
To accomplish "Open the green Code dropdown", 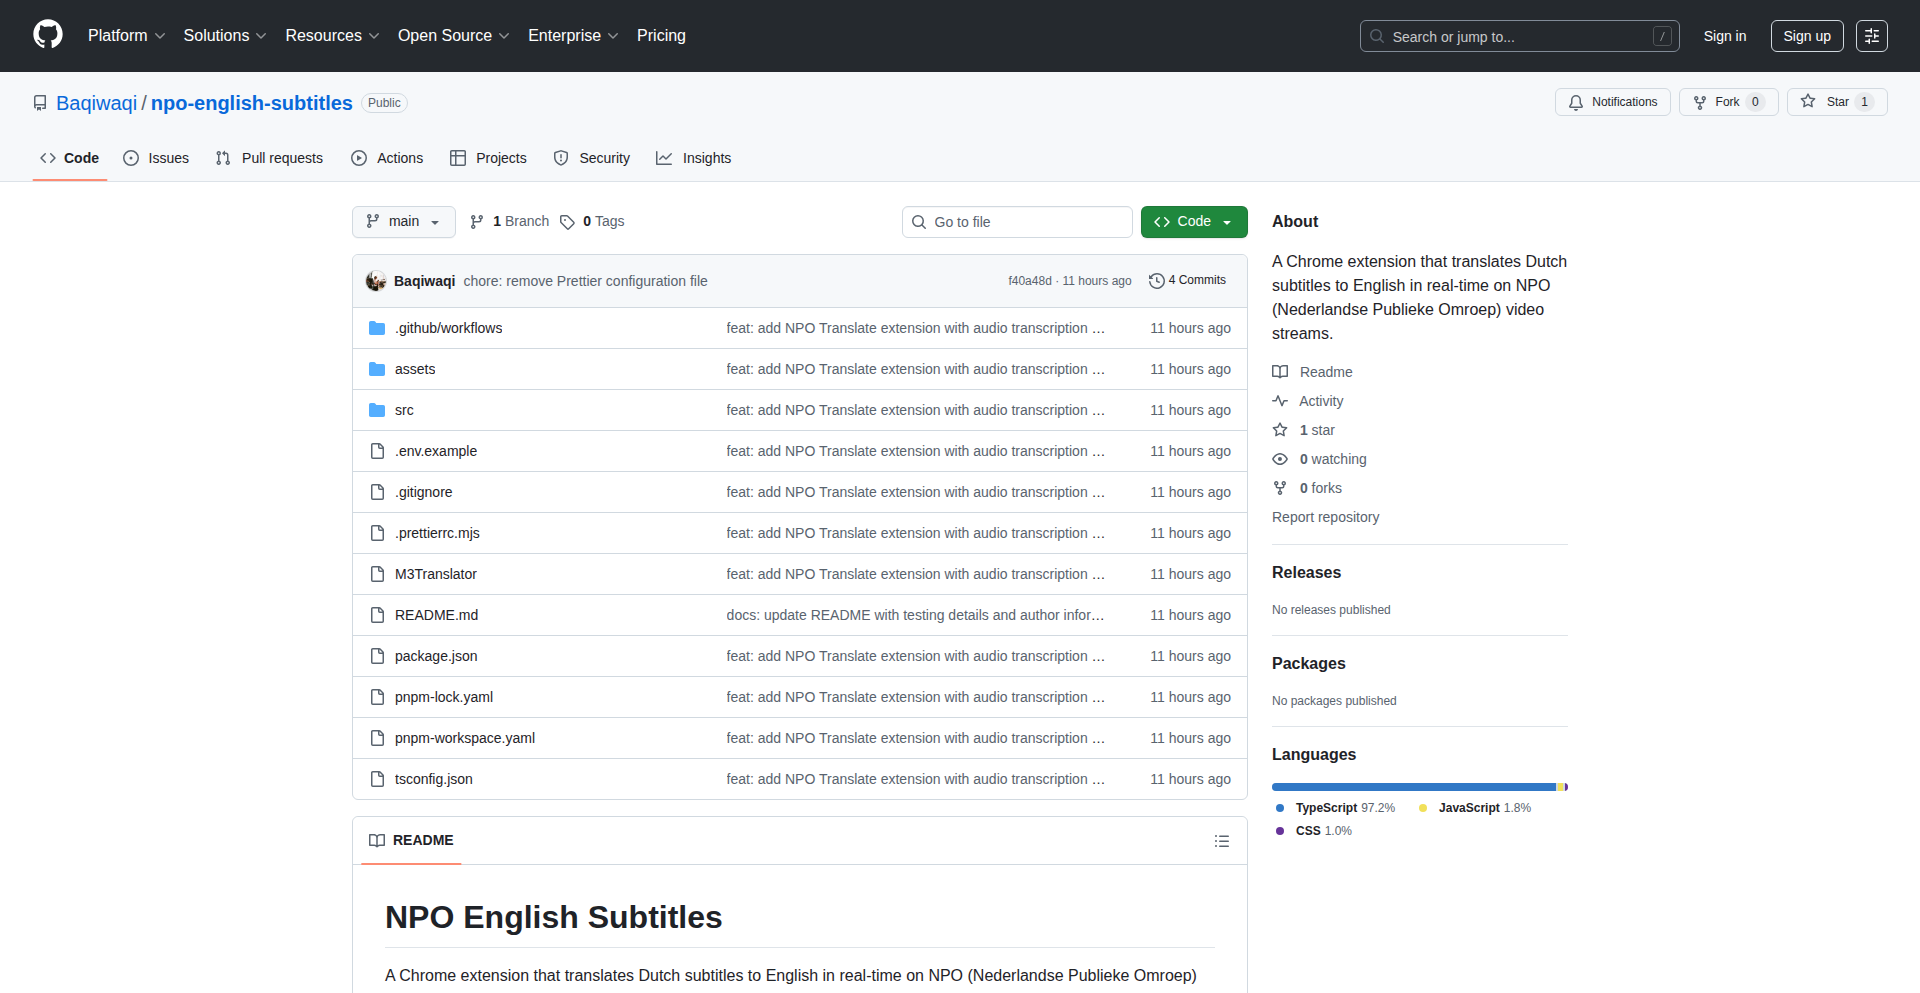I will (x=1193, y=222).
